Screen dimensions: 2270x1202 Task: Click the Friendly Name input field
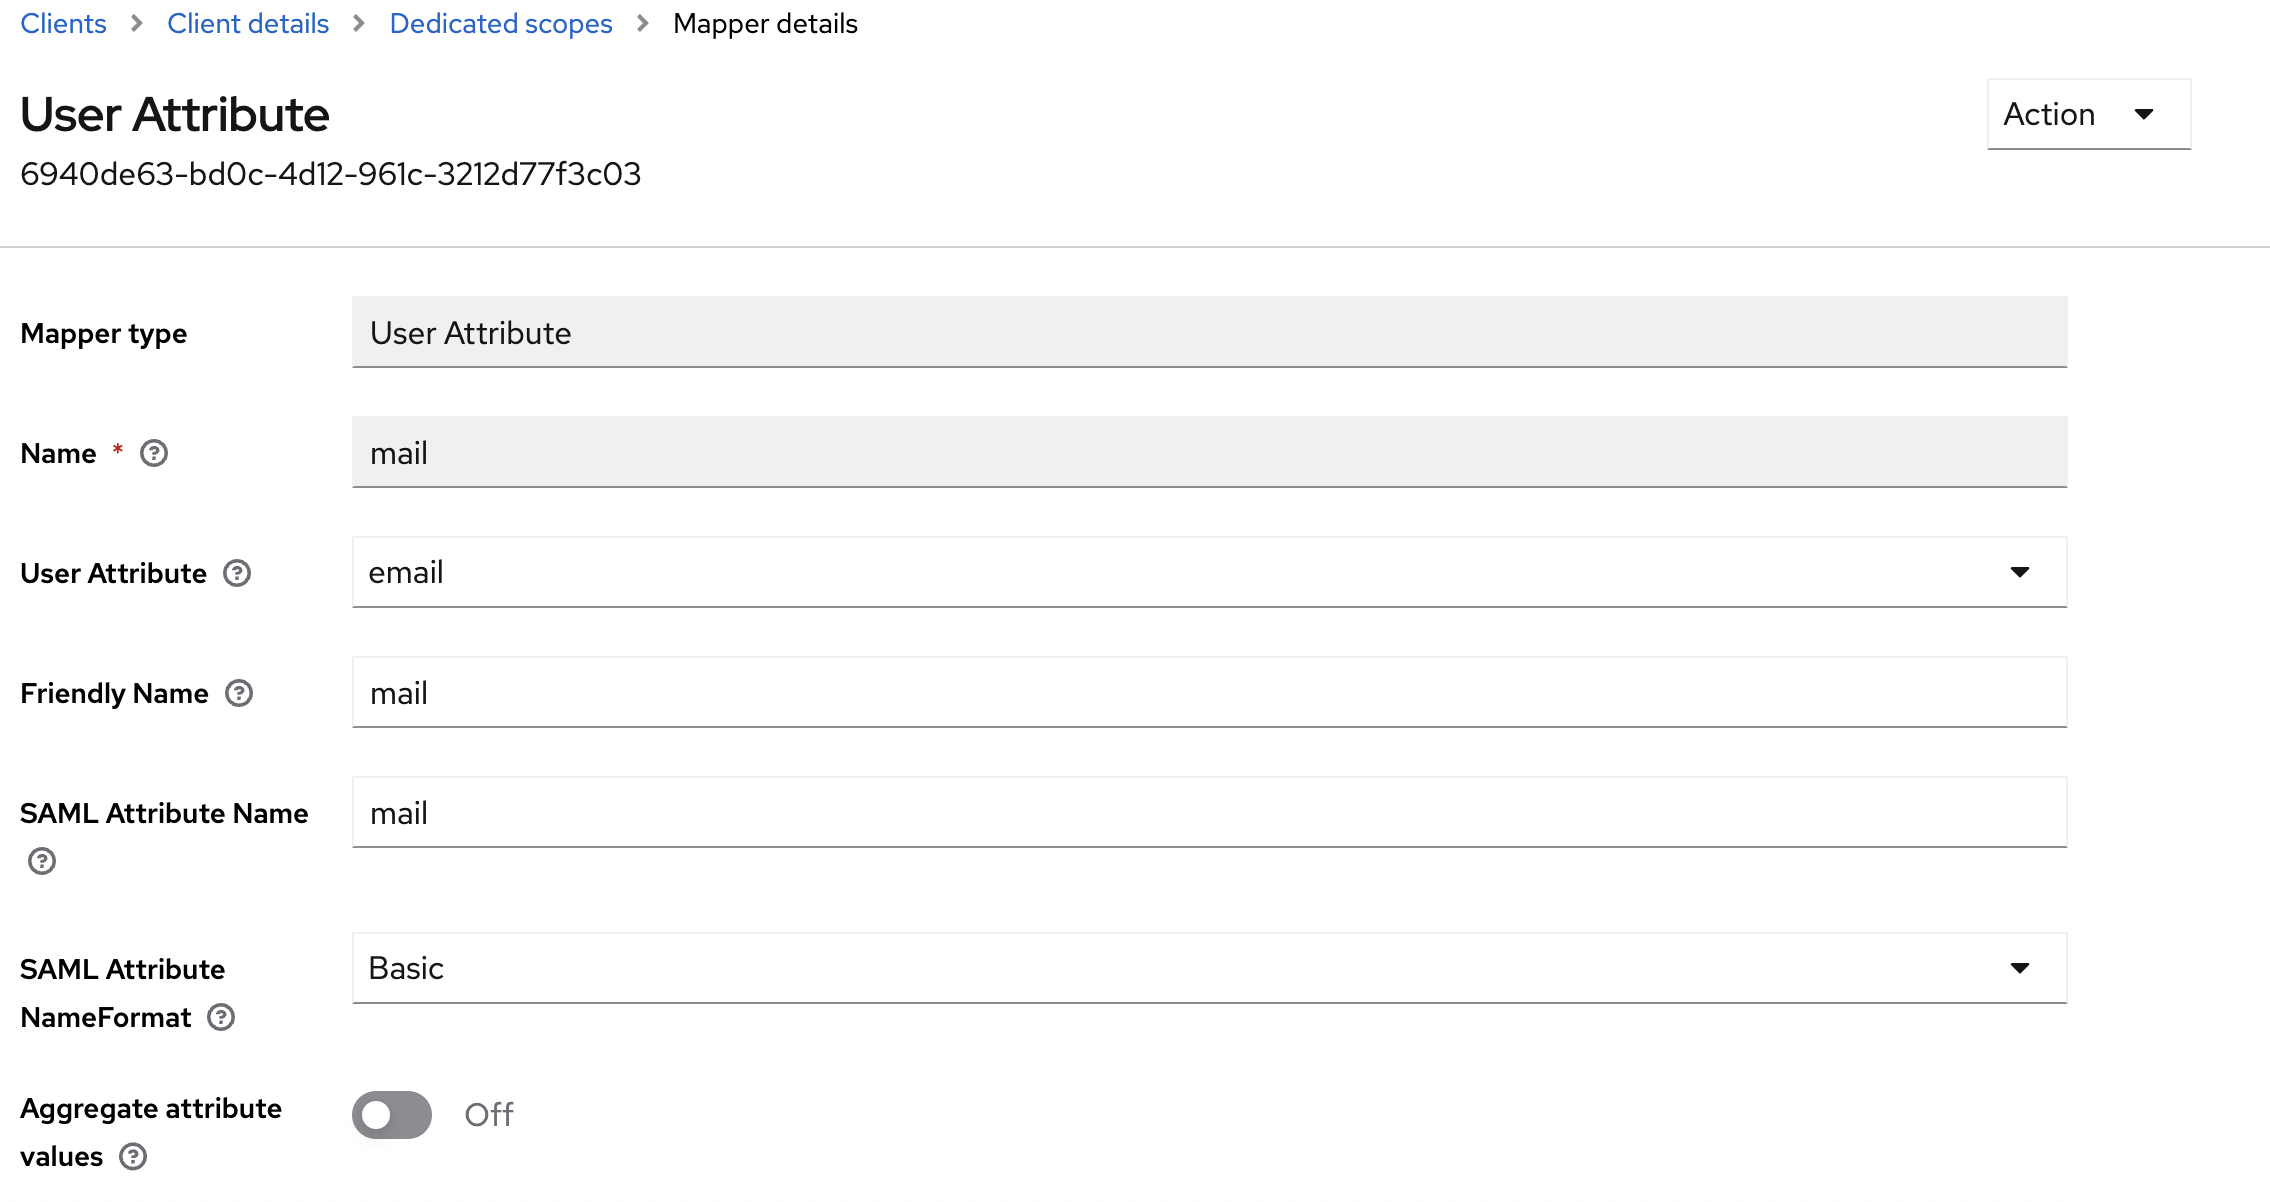[1208, 693]
